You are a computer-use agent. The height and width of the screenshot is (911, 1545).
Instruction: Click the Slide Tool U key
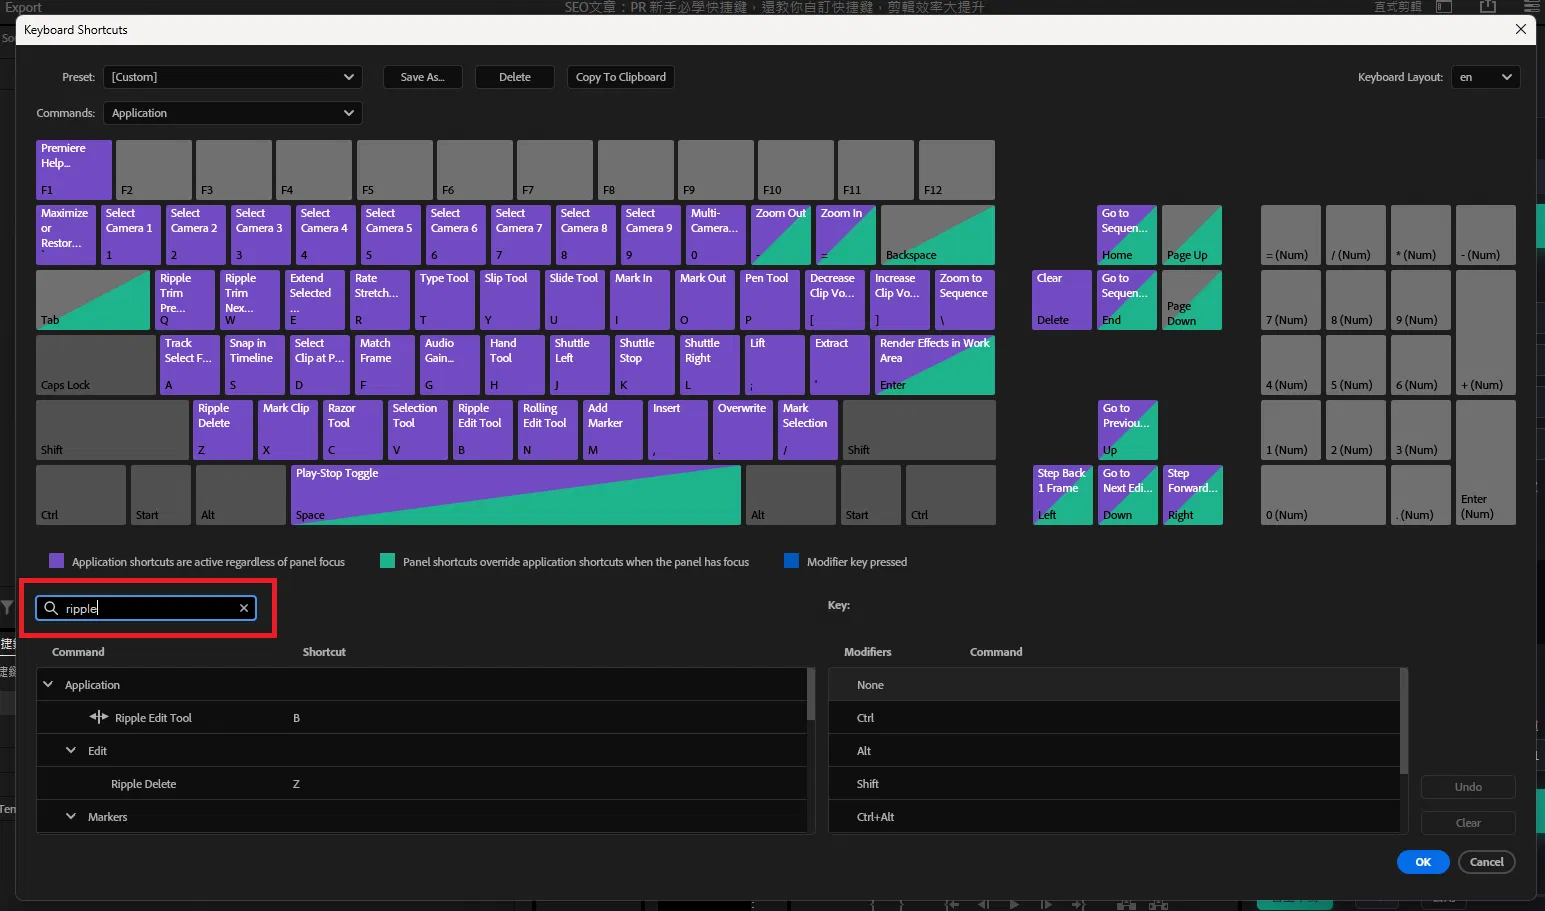(575, 300)
